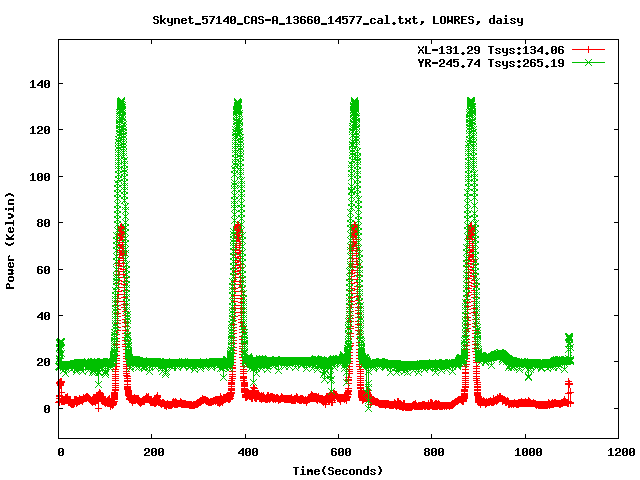Click x-axis tick label 600

[x=341, y=452]
